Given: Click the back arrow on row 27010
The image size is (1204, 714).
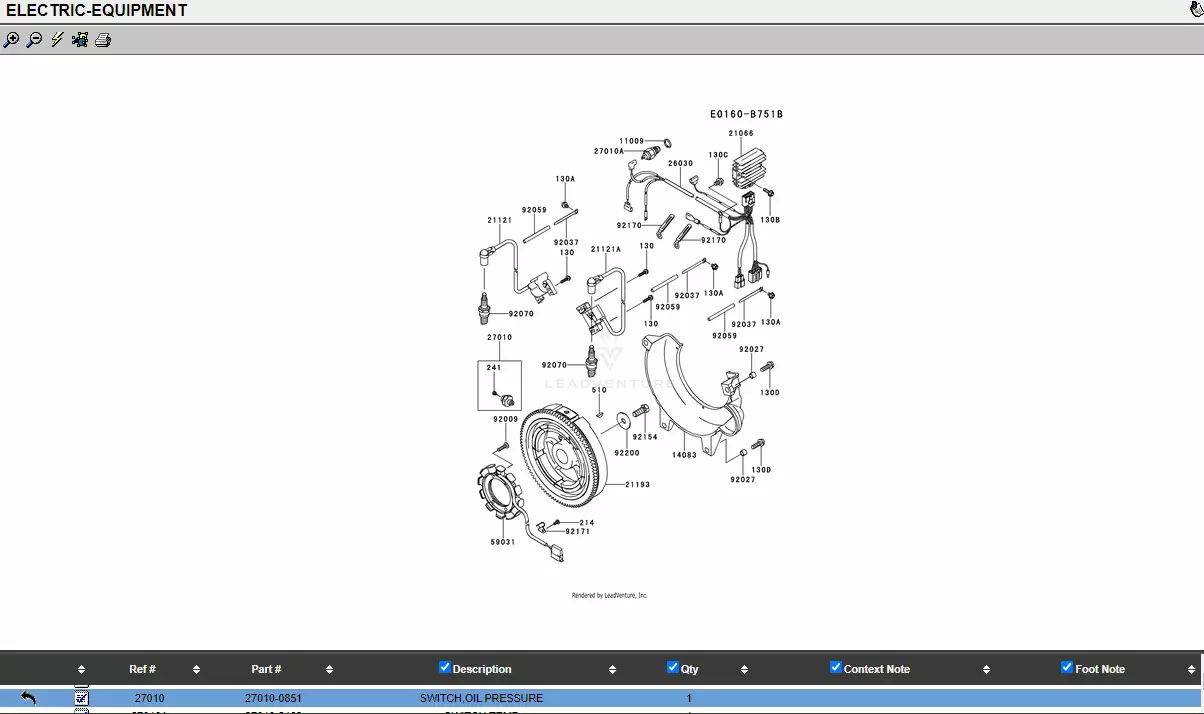Looking at the screenshot, I should point(28,698).
